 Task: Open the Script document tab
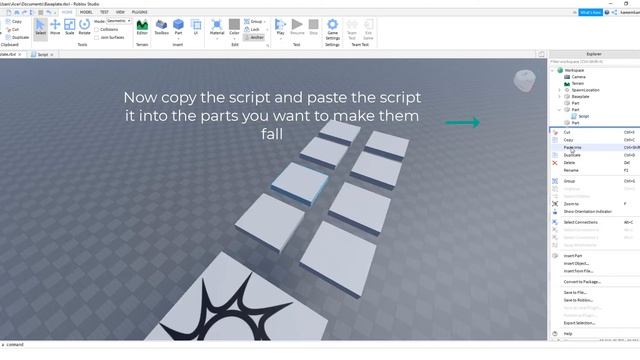pyautogui.click(x=42, y=54)
